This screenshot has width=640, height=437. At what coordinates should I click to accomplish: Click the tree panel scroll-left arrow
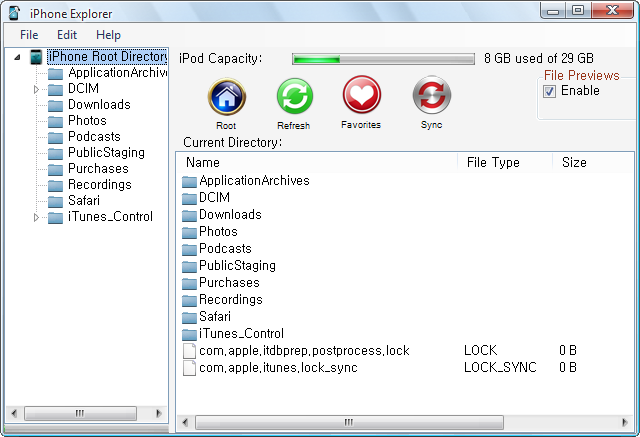tap(14, 413)
